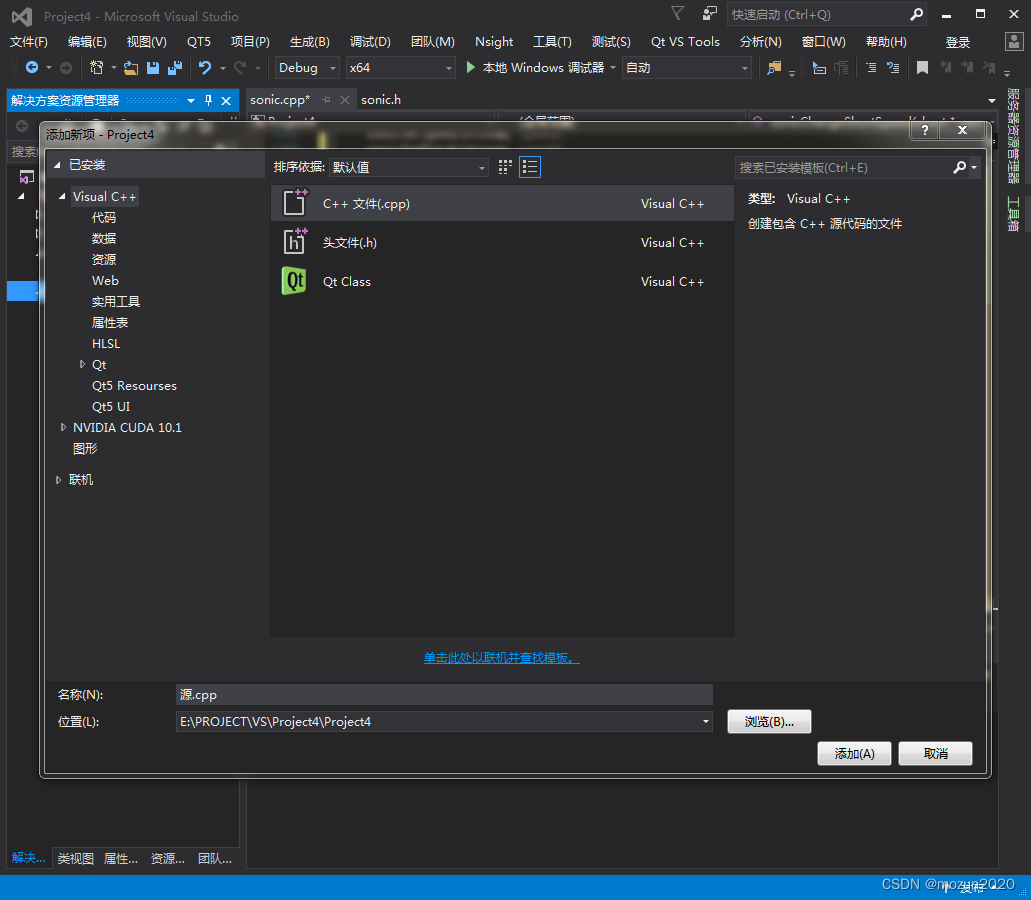This screenshot has width=1031, height=900.
Task: Click the new project toolbar icon
Action: pyautogui.click(x=97, y=67)
